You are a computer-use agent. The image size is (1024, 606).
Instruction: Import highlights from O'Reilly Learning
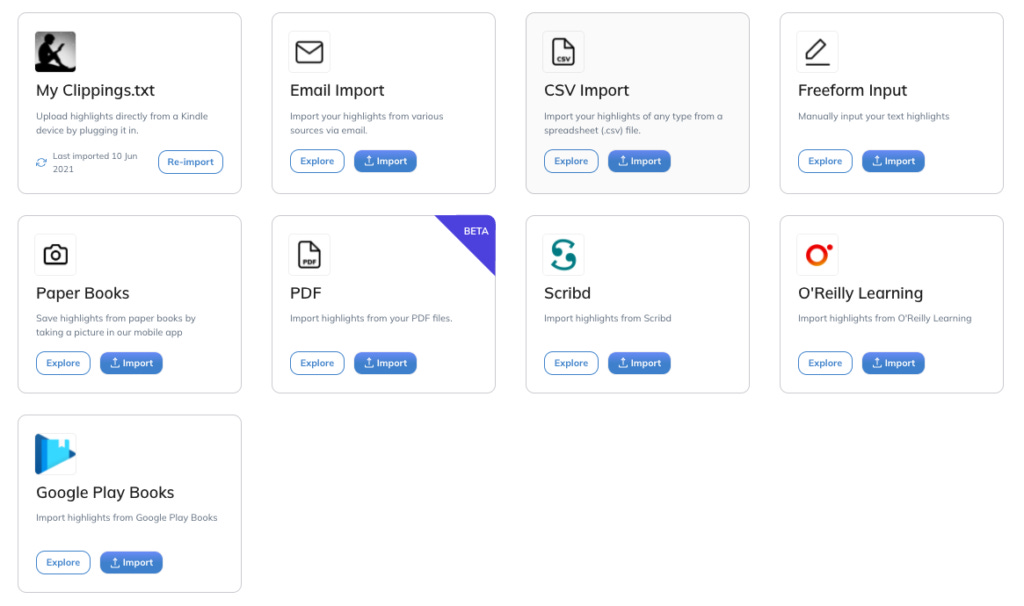tap(893, 363)
